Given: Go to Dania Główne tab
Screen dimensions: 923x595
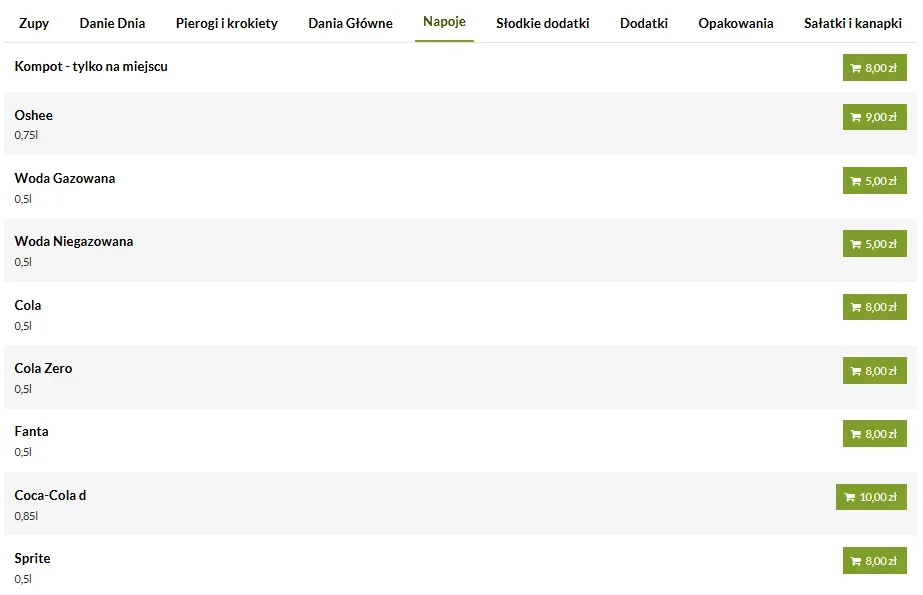Looking at the screenshot, I should (350, 23).
